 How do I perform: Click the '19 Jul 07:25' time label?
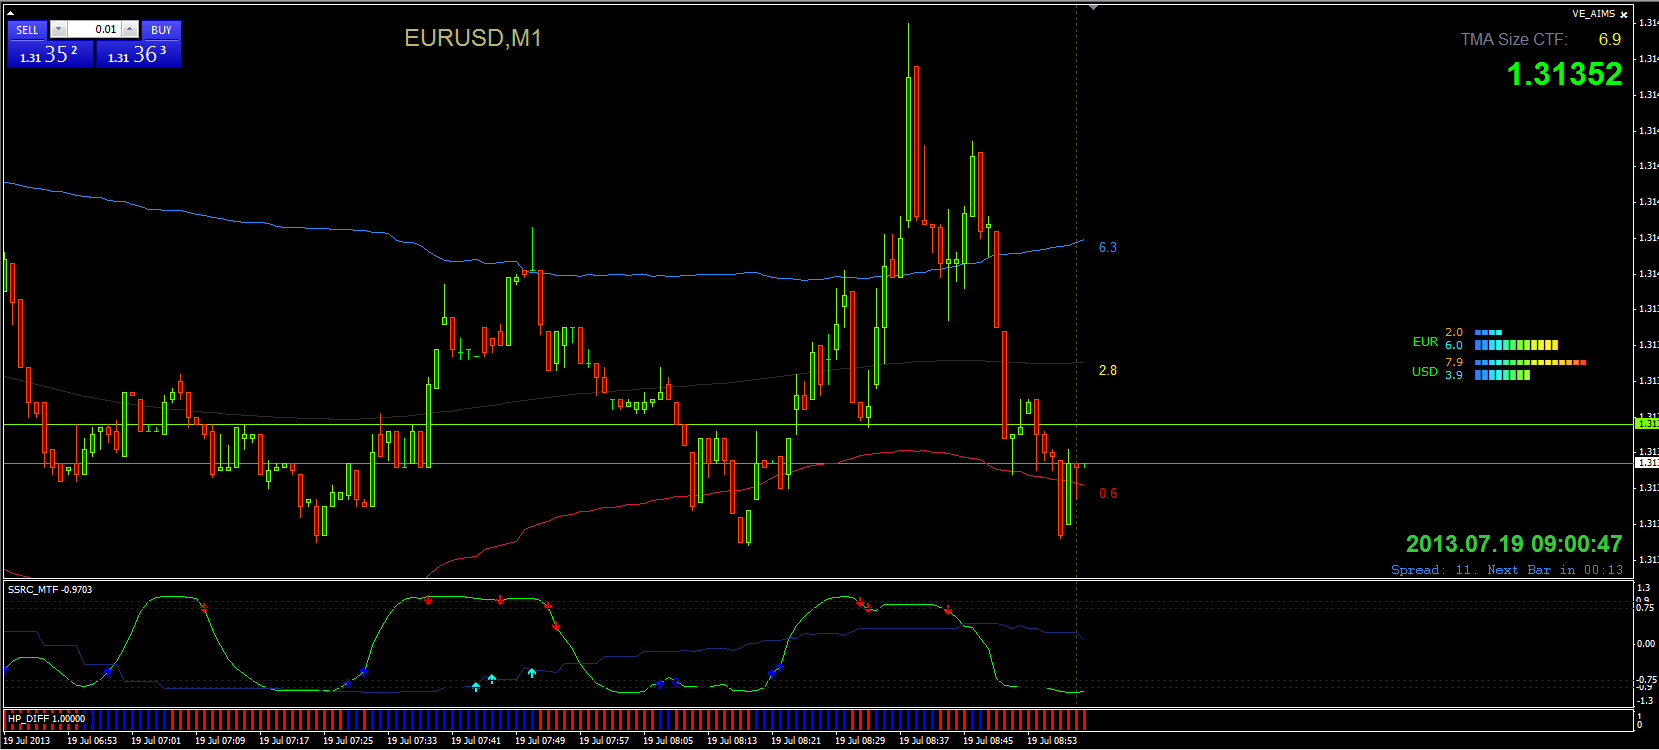(x=348, y=741)
